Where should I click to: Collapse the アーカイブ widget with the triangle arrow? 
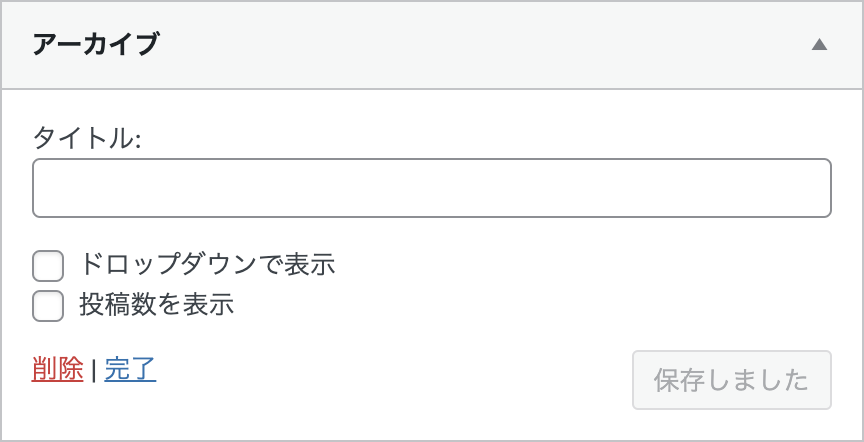click(819, 45)
